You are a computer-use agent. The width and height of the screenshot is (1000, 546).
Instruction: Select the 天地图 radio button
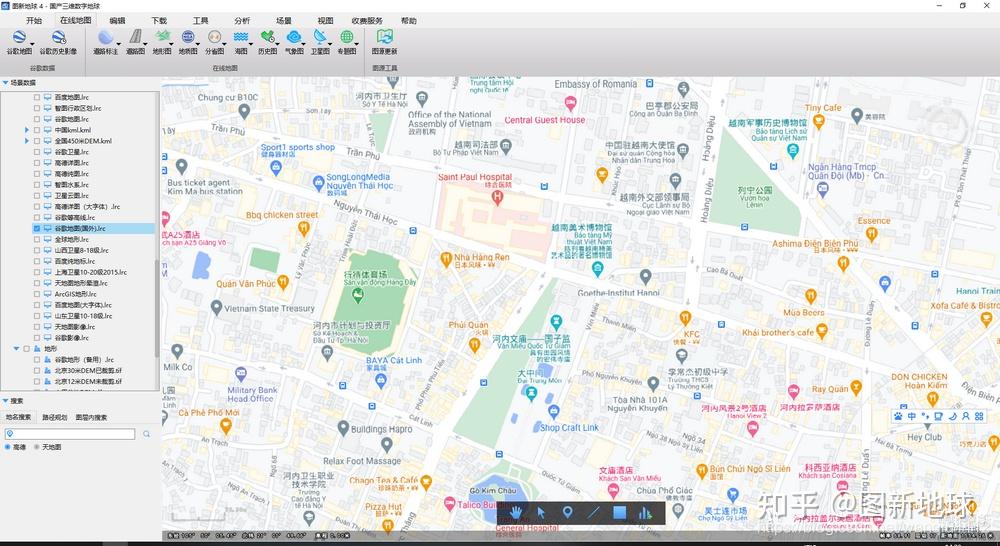(36, 447)
